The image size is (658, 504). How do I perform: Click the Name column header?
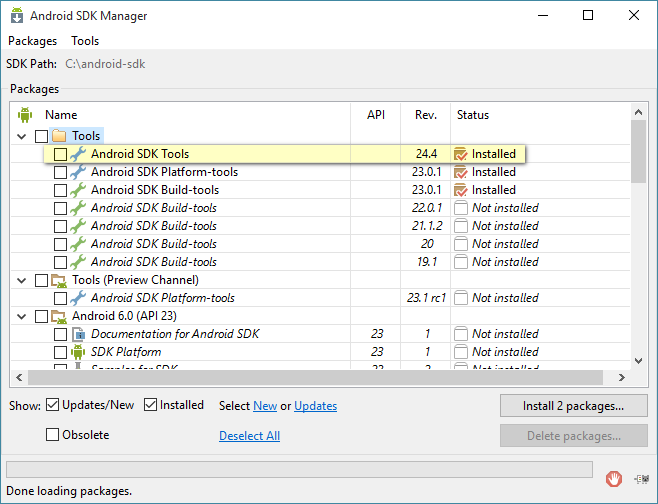(x=61, y=115)
